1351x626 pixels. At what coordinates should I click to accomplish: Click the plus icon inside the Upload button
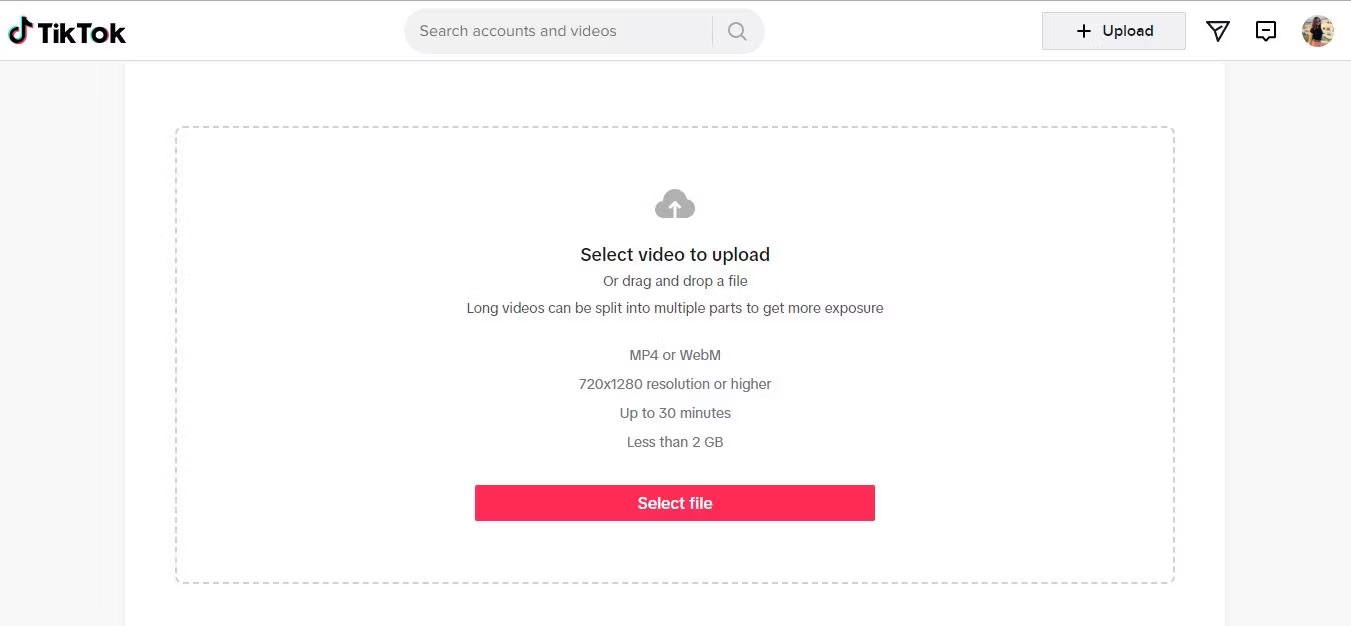pos(1083,31)
